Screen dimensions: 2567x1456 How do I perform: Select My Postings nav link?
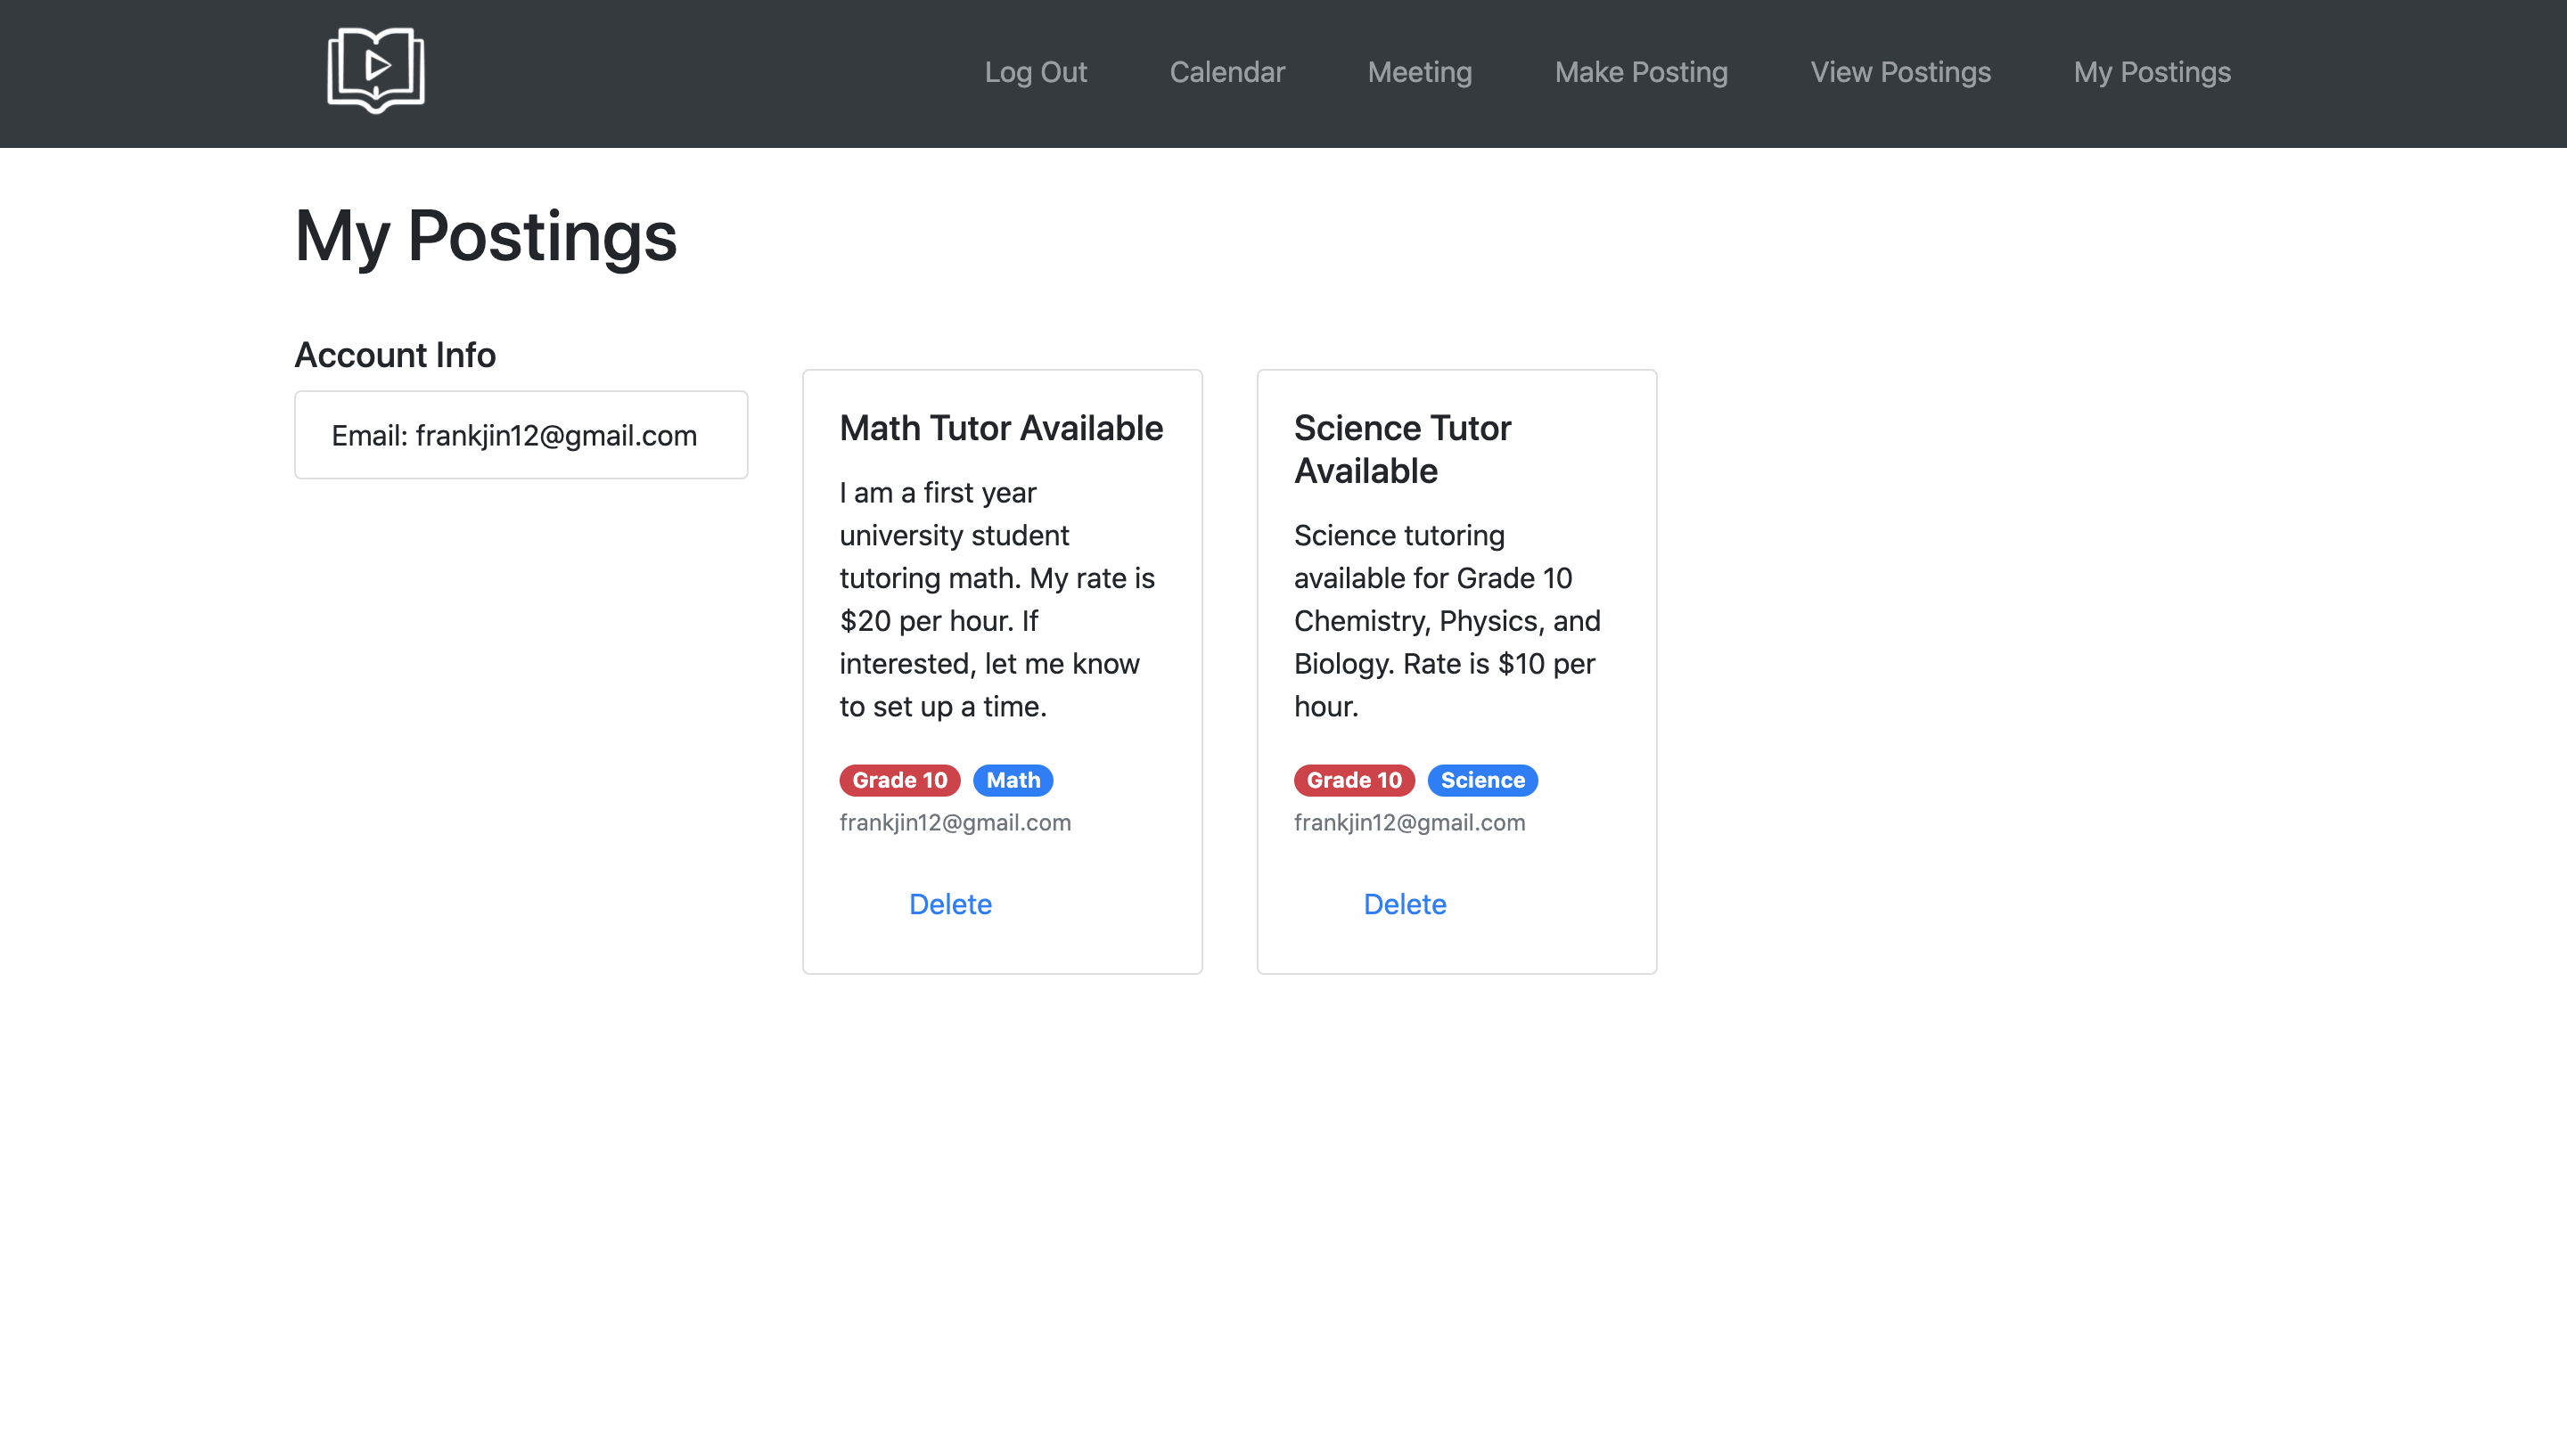pos(2151,72)
